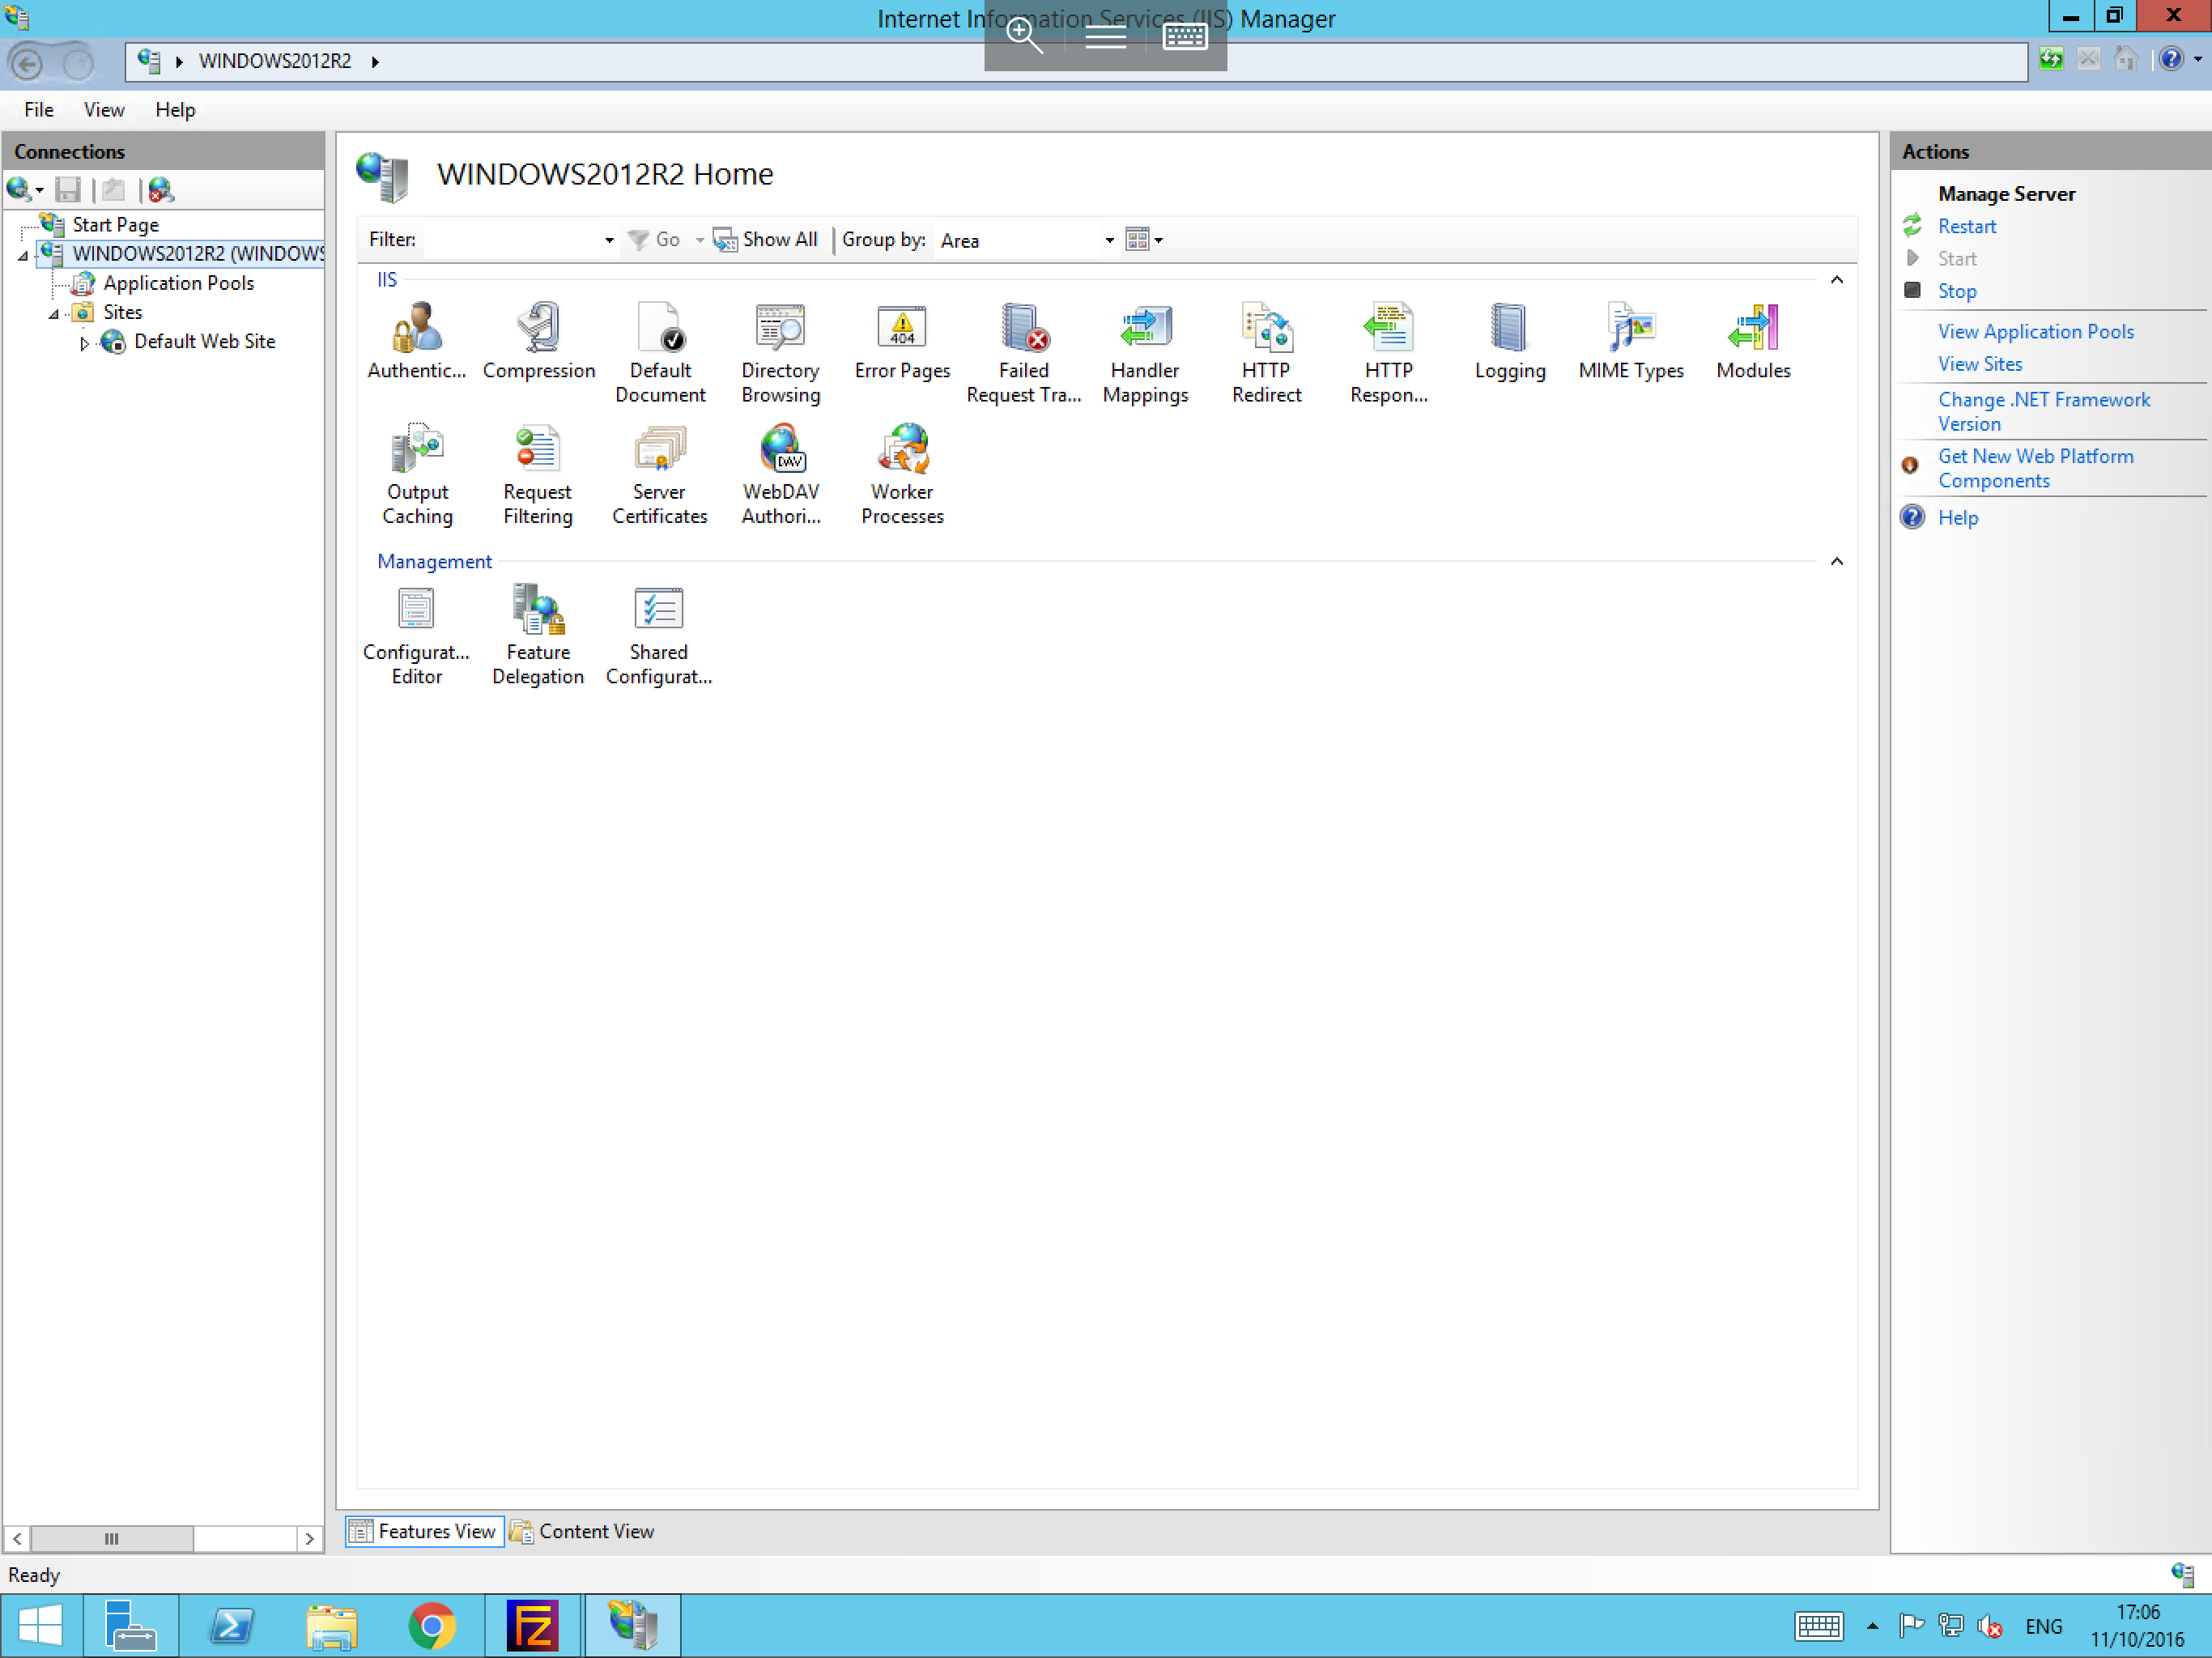Collapse the Sites tree node
The image size is (2212, 1658).
click(x=54, y=314)
